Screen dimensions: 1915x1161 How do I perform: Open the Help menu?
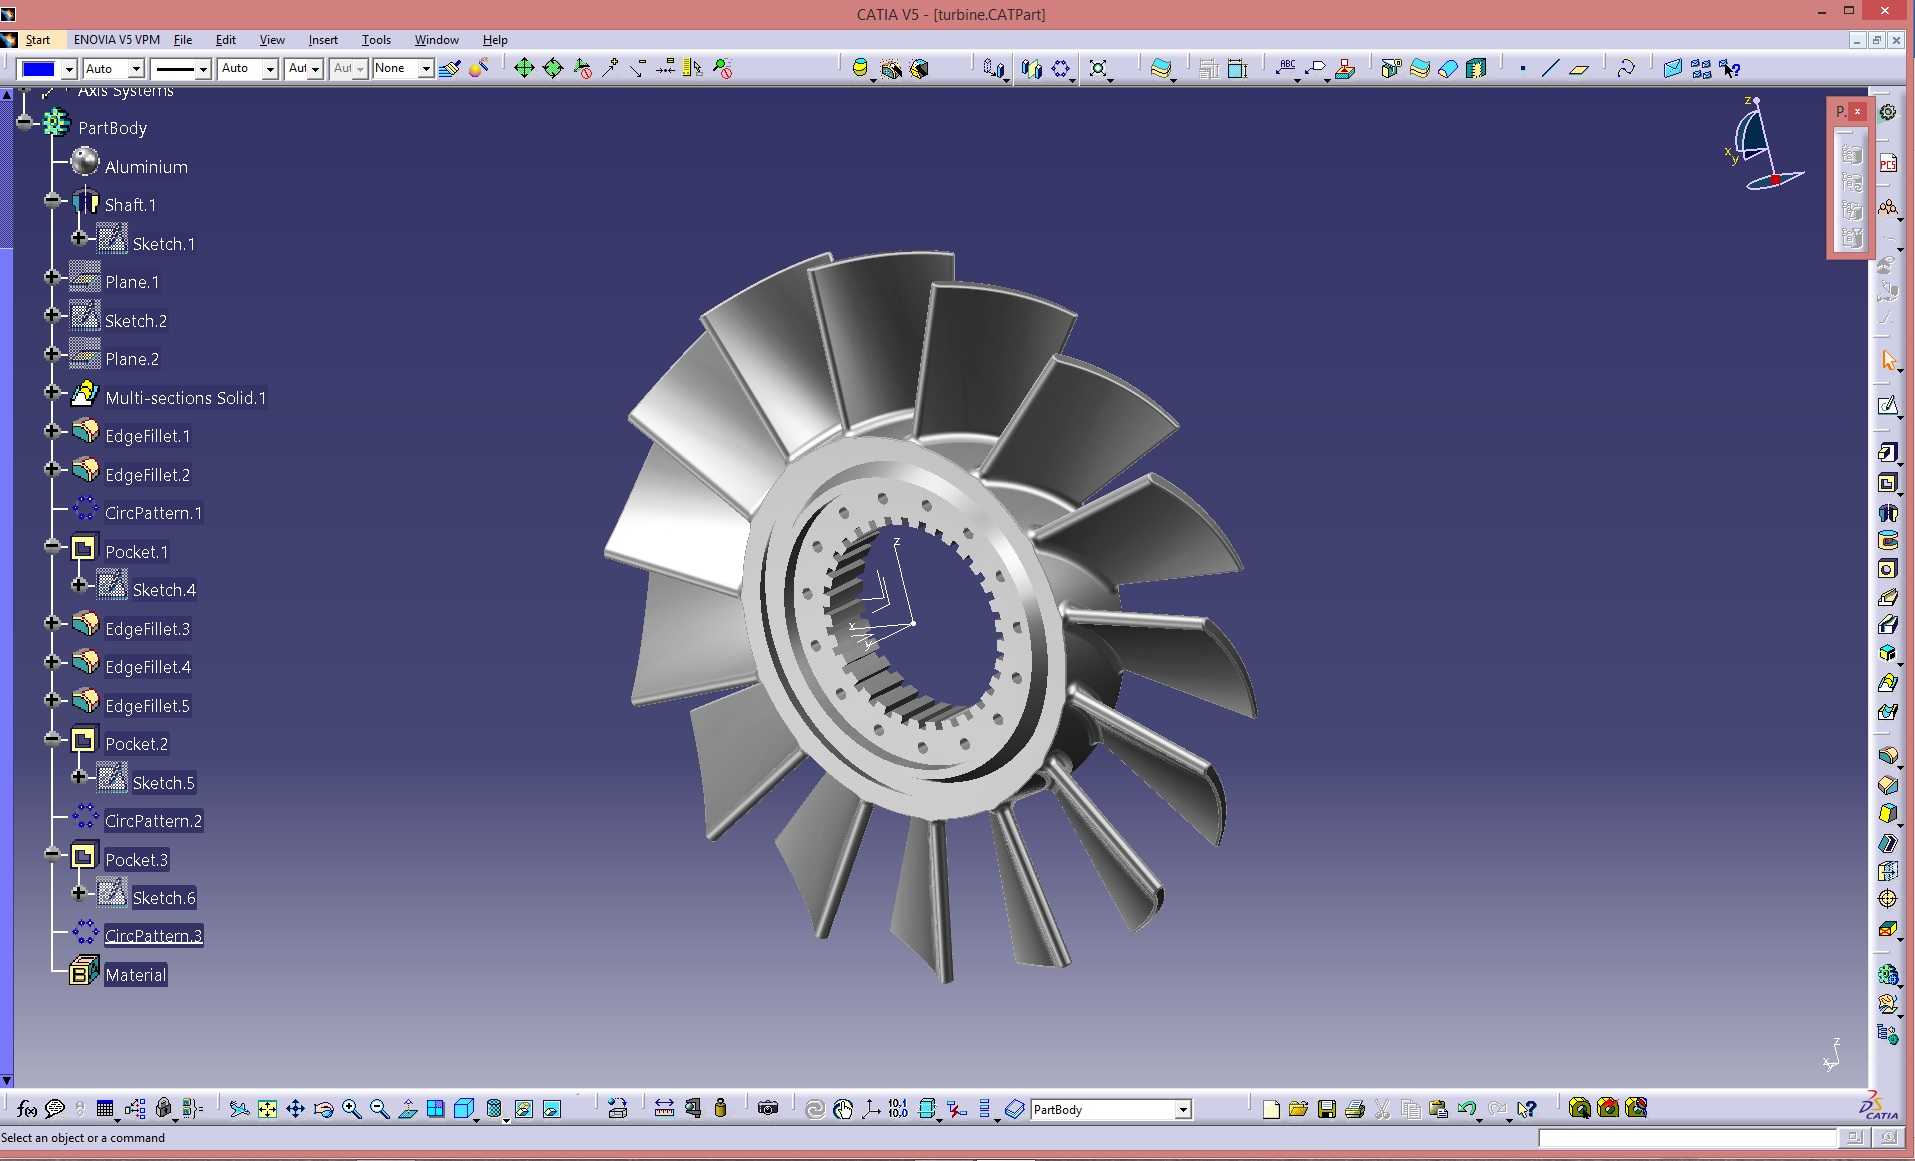tap(495, 40)
